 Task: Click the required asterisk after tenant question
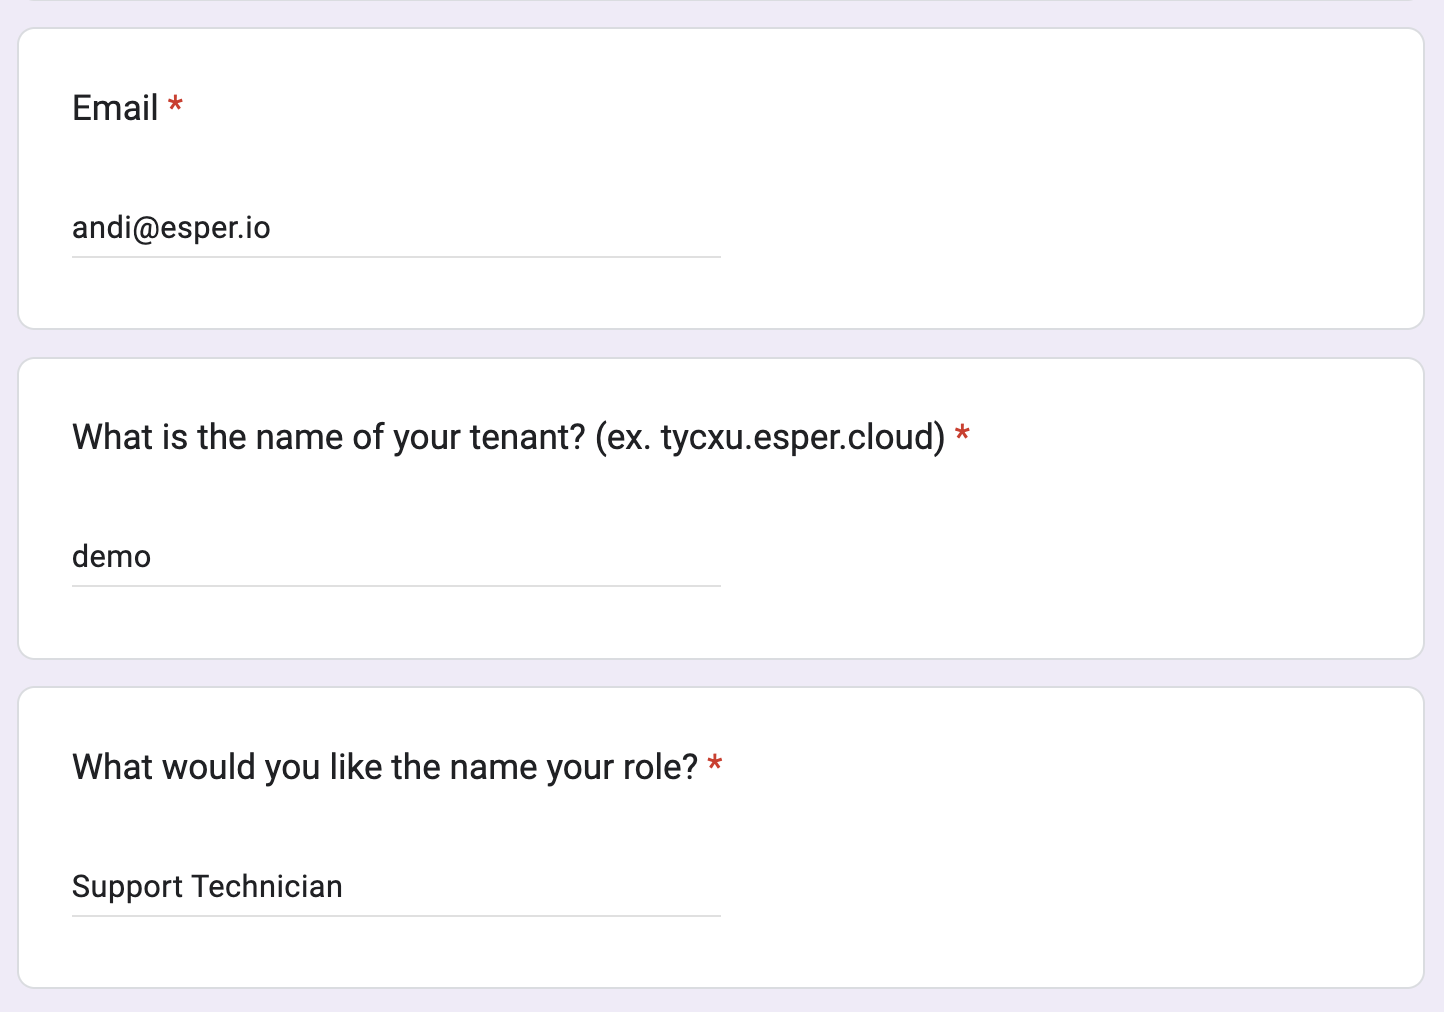[962, 434]
